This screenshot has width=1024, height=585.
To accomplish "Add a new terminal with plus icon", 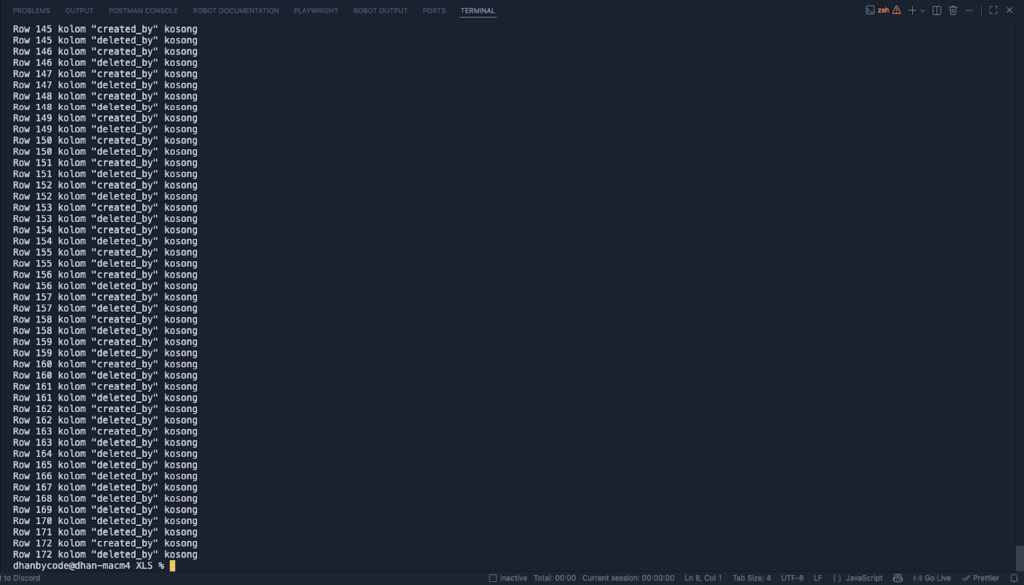I will pos(912,10).
